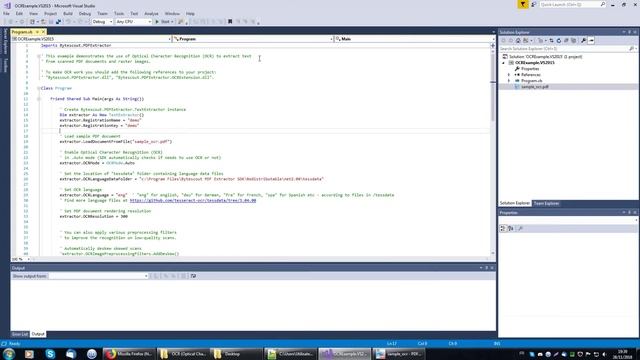Click the Search Solution Explorer field
This screenshot has width=640, height=360.
point(567,49)
